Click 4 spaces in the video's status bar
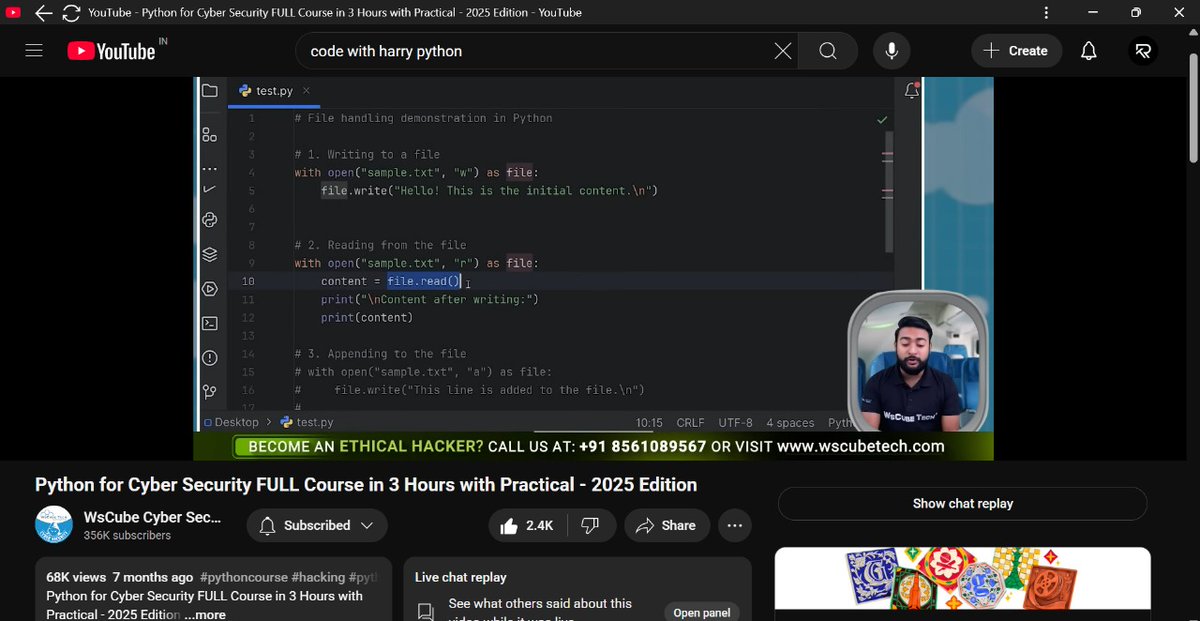 (x=790, y=422)
